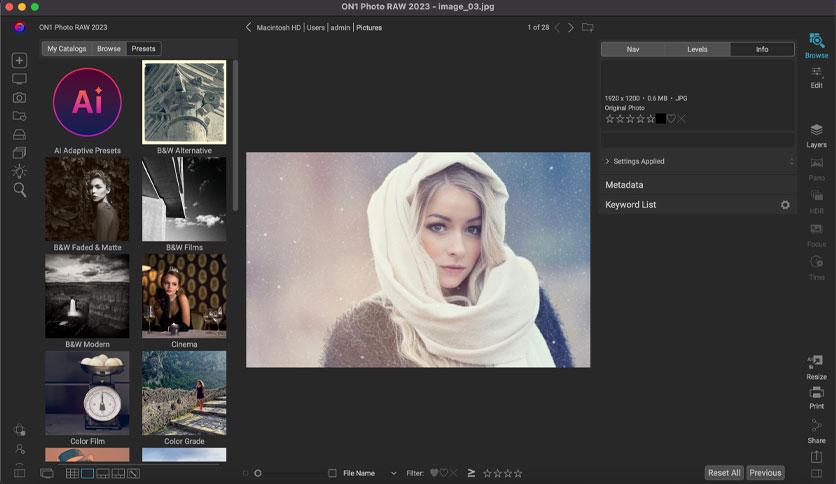The image size is (836, 484).
Task: Toggle the rejected X filter
Action: pyautogui.click(x=453, y=473)
